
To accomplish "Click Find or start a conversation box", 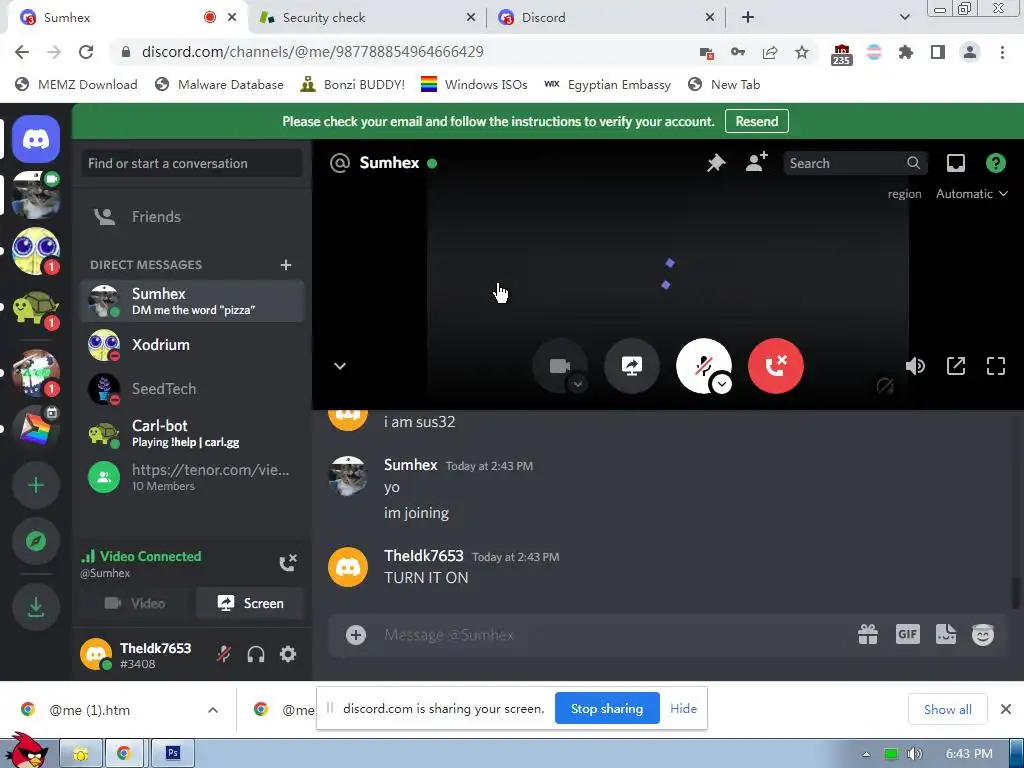I will tap(192, 163).
